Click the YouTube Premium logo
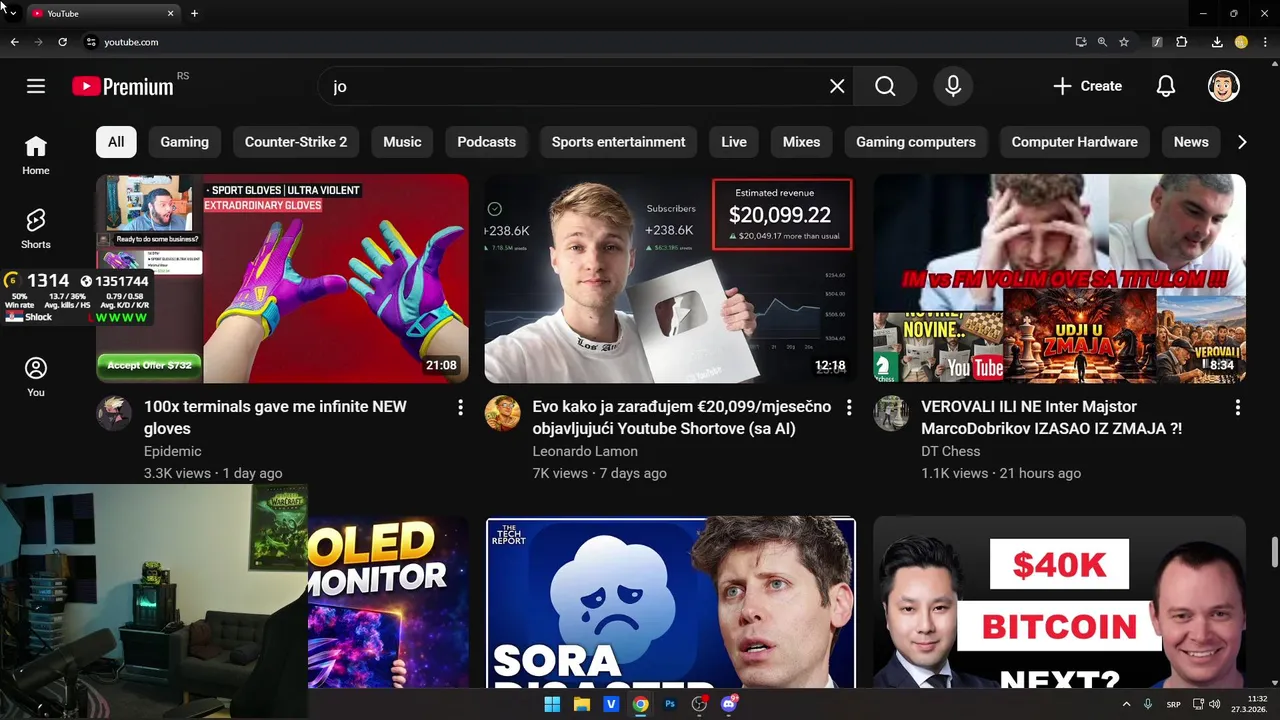Viewport: 1280px width, 720px height. coord(123,86)
